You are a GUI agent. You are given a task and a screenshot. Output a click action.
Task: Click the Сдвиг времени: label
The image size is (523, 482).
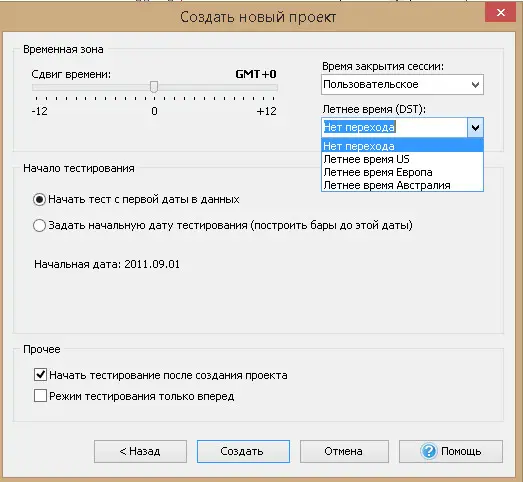pyautogui.click(x=71, y=74)
